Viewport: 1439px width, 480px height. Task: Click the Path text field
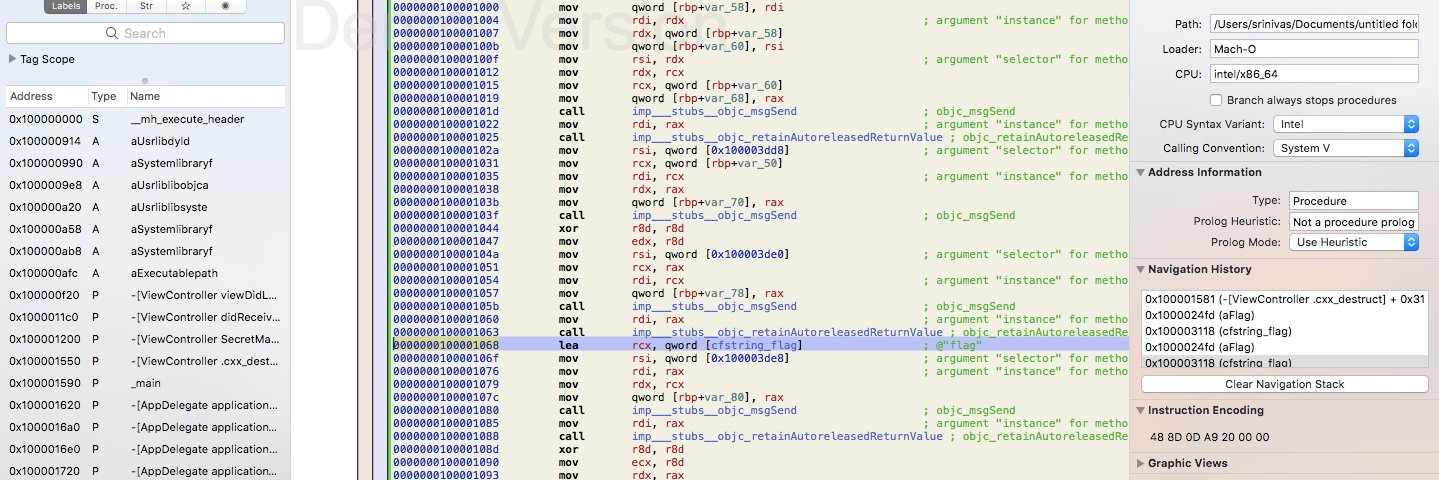(x=1313, y=23)
